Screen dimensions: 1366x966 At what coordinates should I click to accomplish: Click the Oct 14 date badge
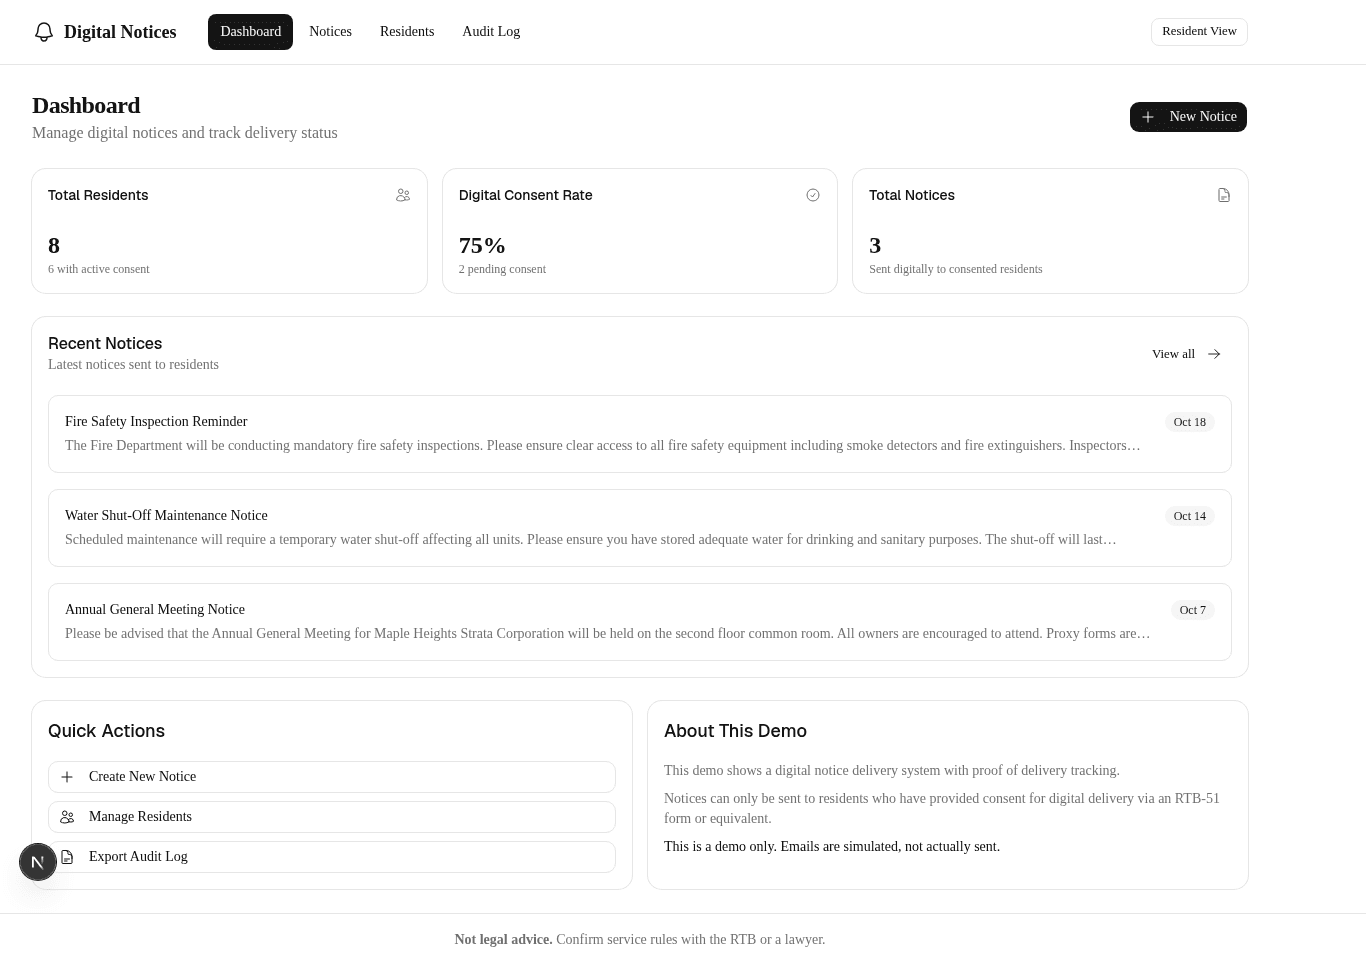(1189, 516)
